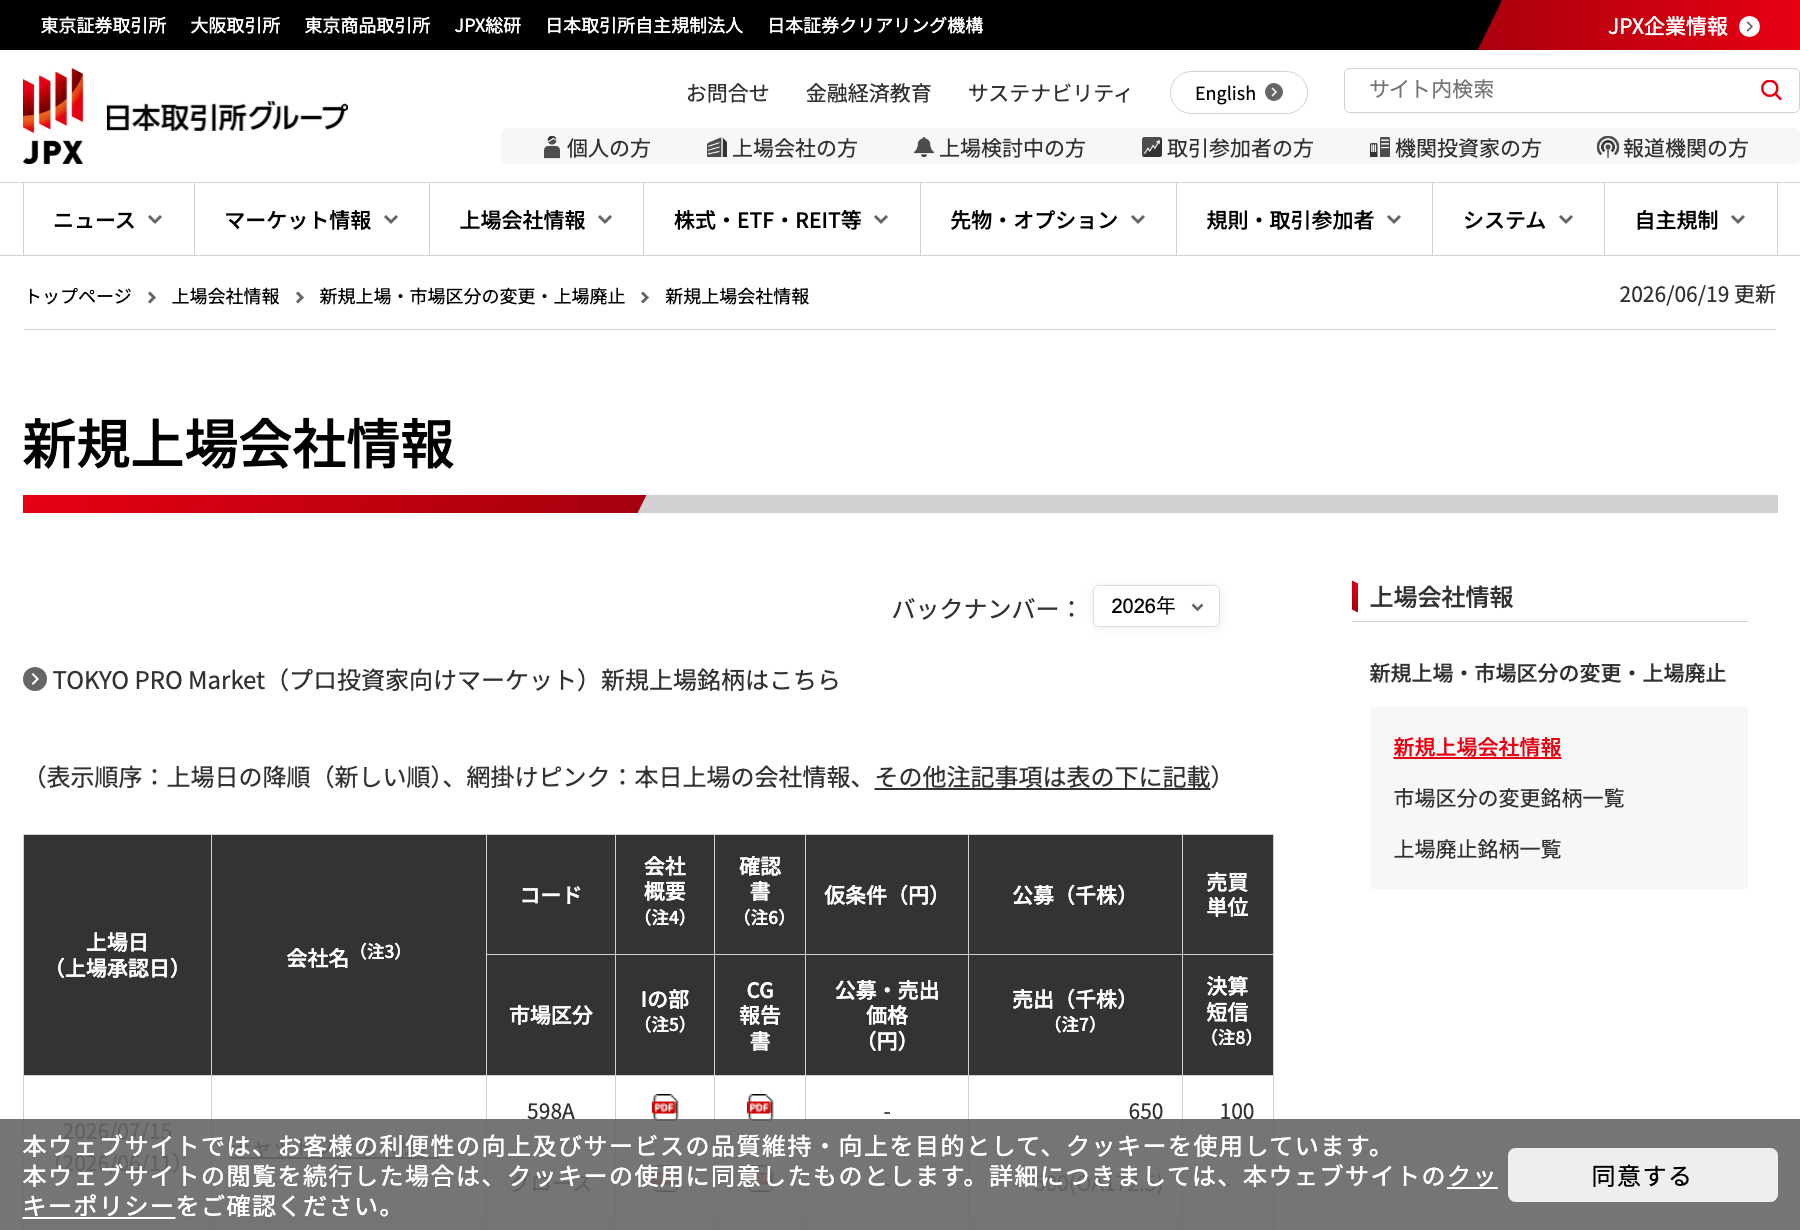Open the 会社概要 PDF for code 598A

[x=664, y=1107]
